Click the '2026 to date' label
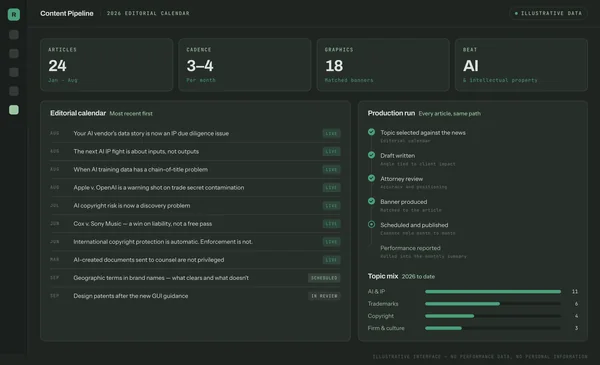Viewport: 600px width, 365px height. coord(418,277)
